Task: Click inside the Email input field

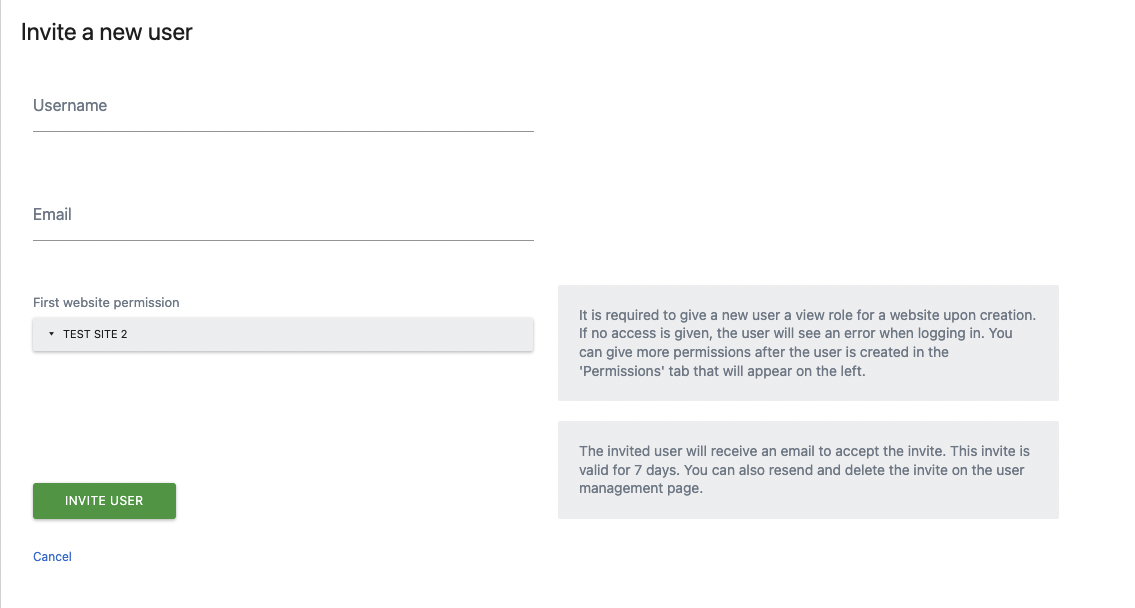Action: (283, 227)
